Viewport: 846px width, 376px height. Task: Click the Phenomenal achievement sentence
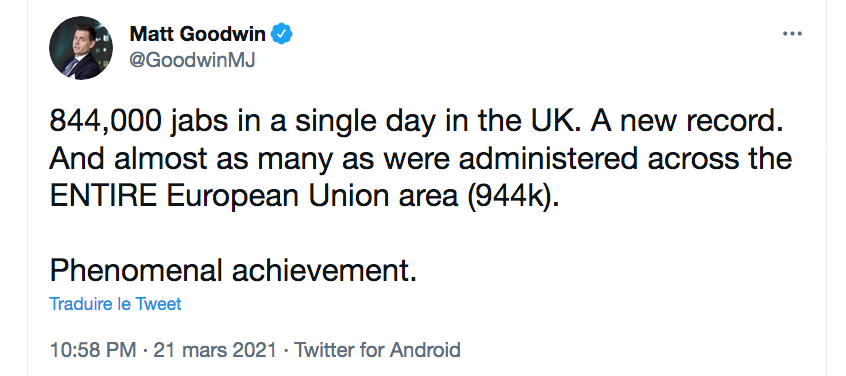233,271
